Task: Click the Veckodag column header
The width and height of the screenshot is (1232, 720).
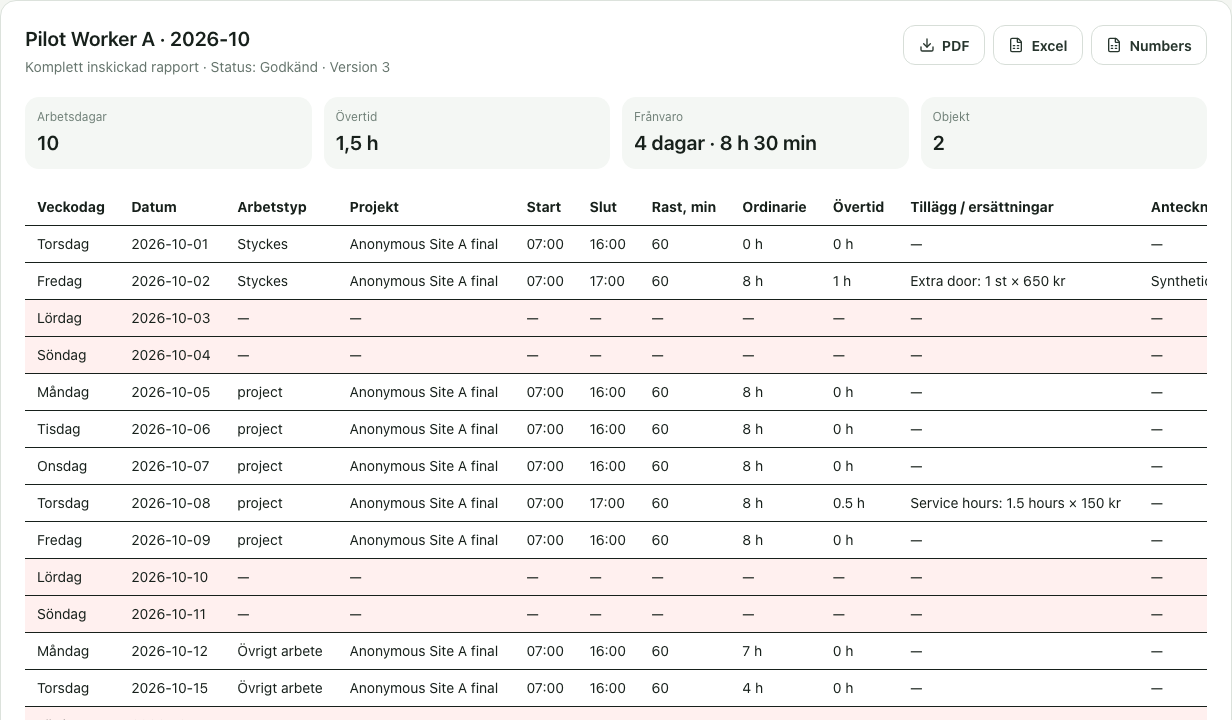Action: point(71,207)
